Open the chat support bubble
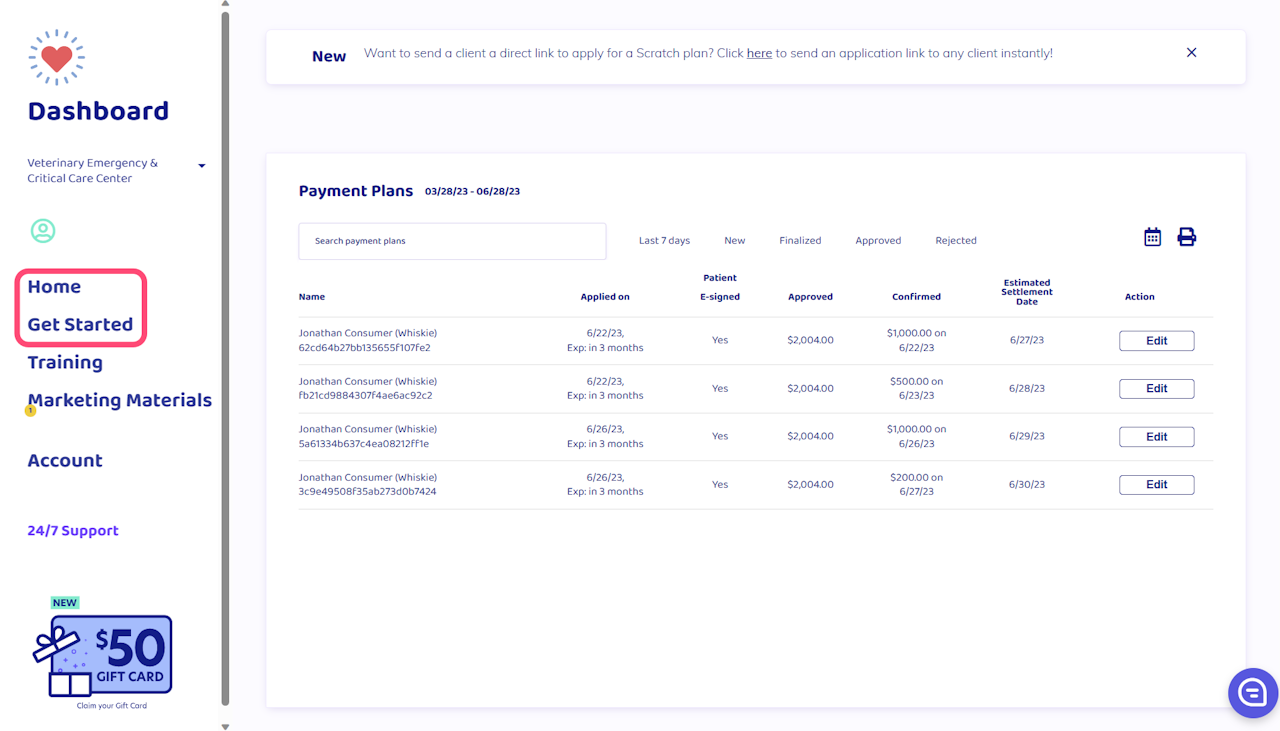1280x731 pixels. click(x=1252, y=692)
